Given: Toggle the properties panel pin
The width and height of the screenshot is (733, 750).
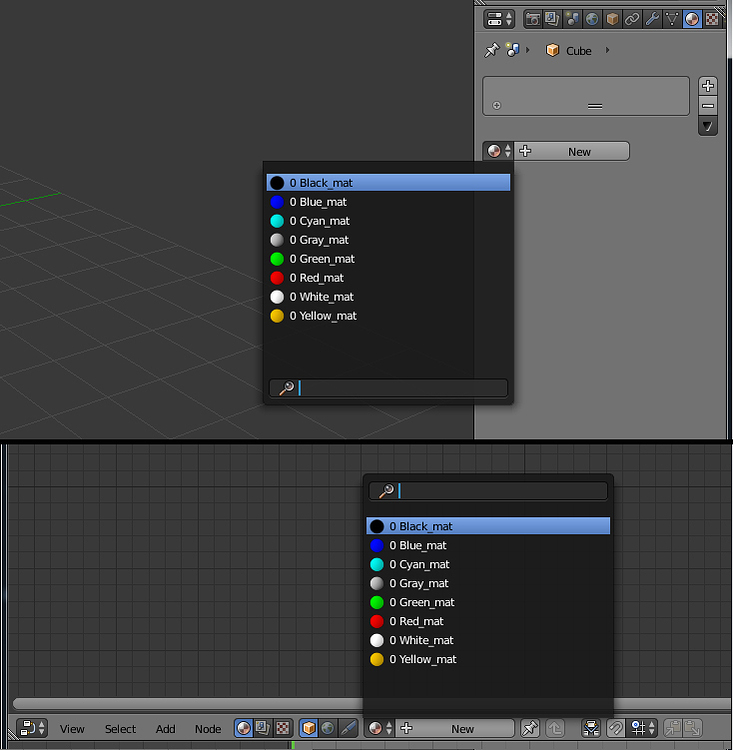Looking at the screenshot, I should coord(492,50).
